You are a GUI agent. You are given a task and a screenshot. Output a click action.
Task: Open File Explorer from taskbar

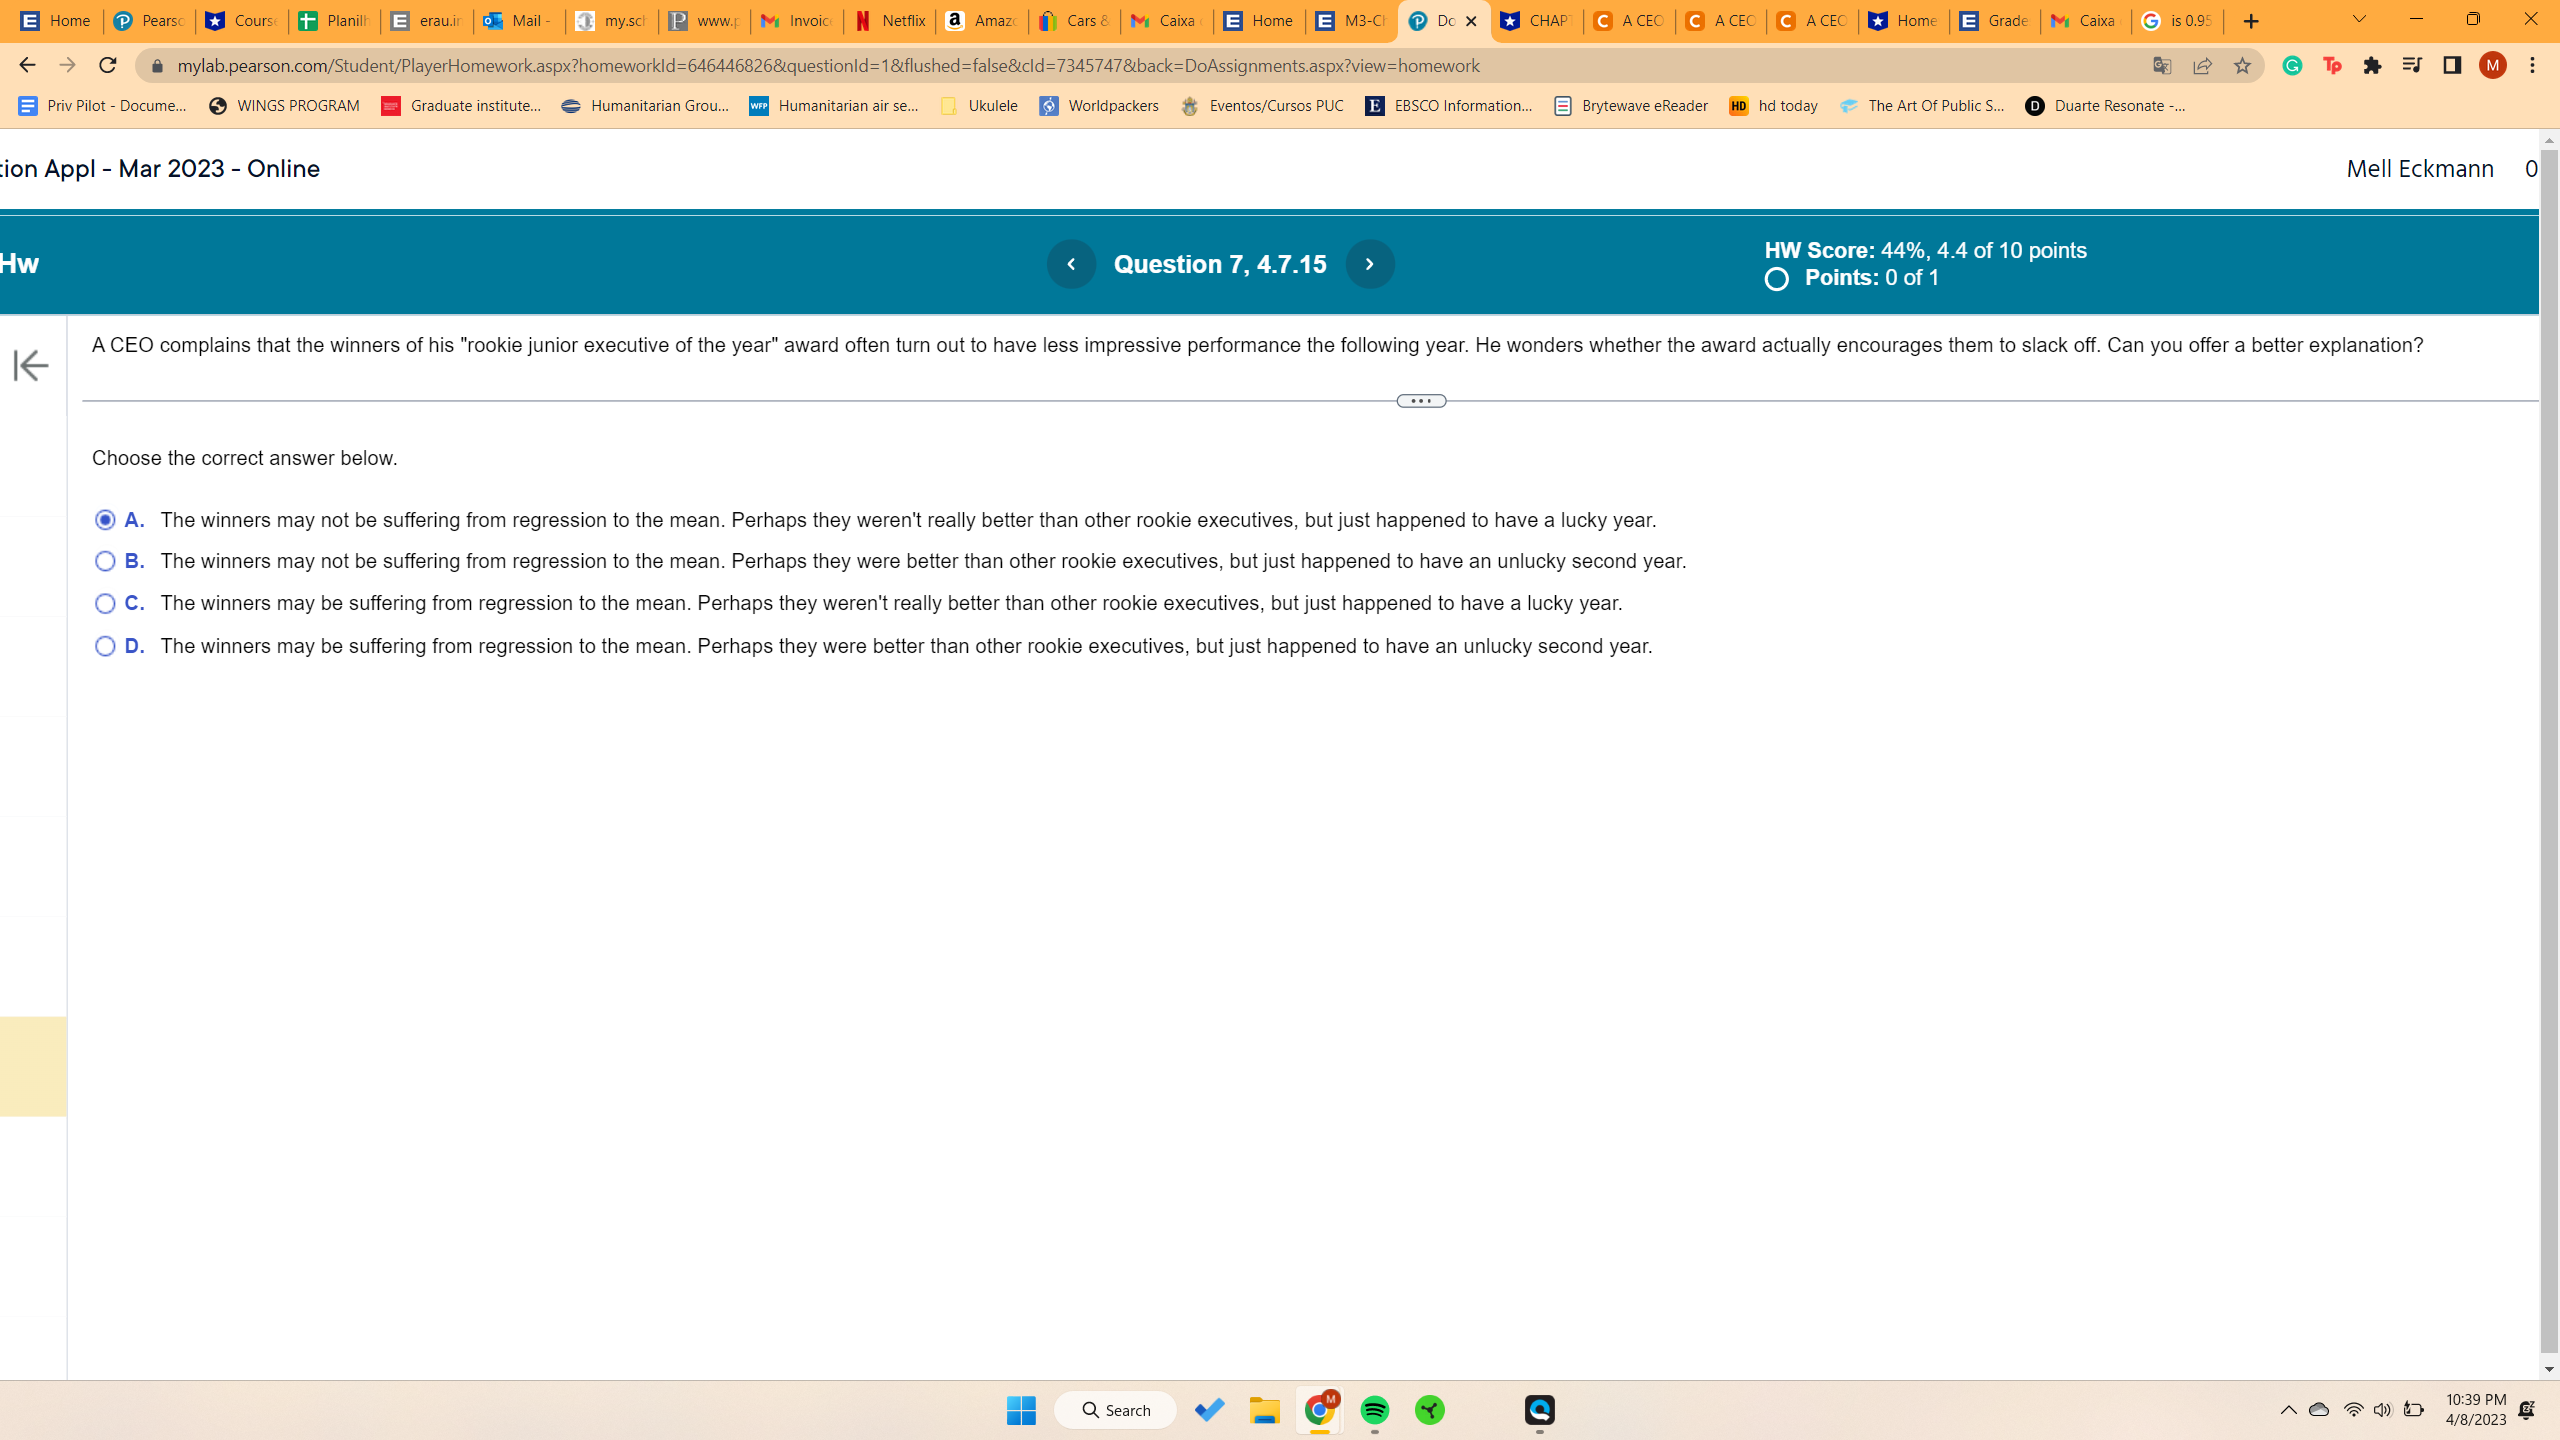coord(1264,1410)
